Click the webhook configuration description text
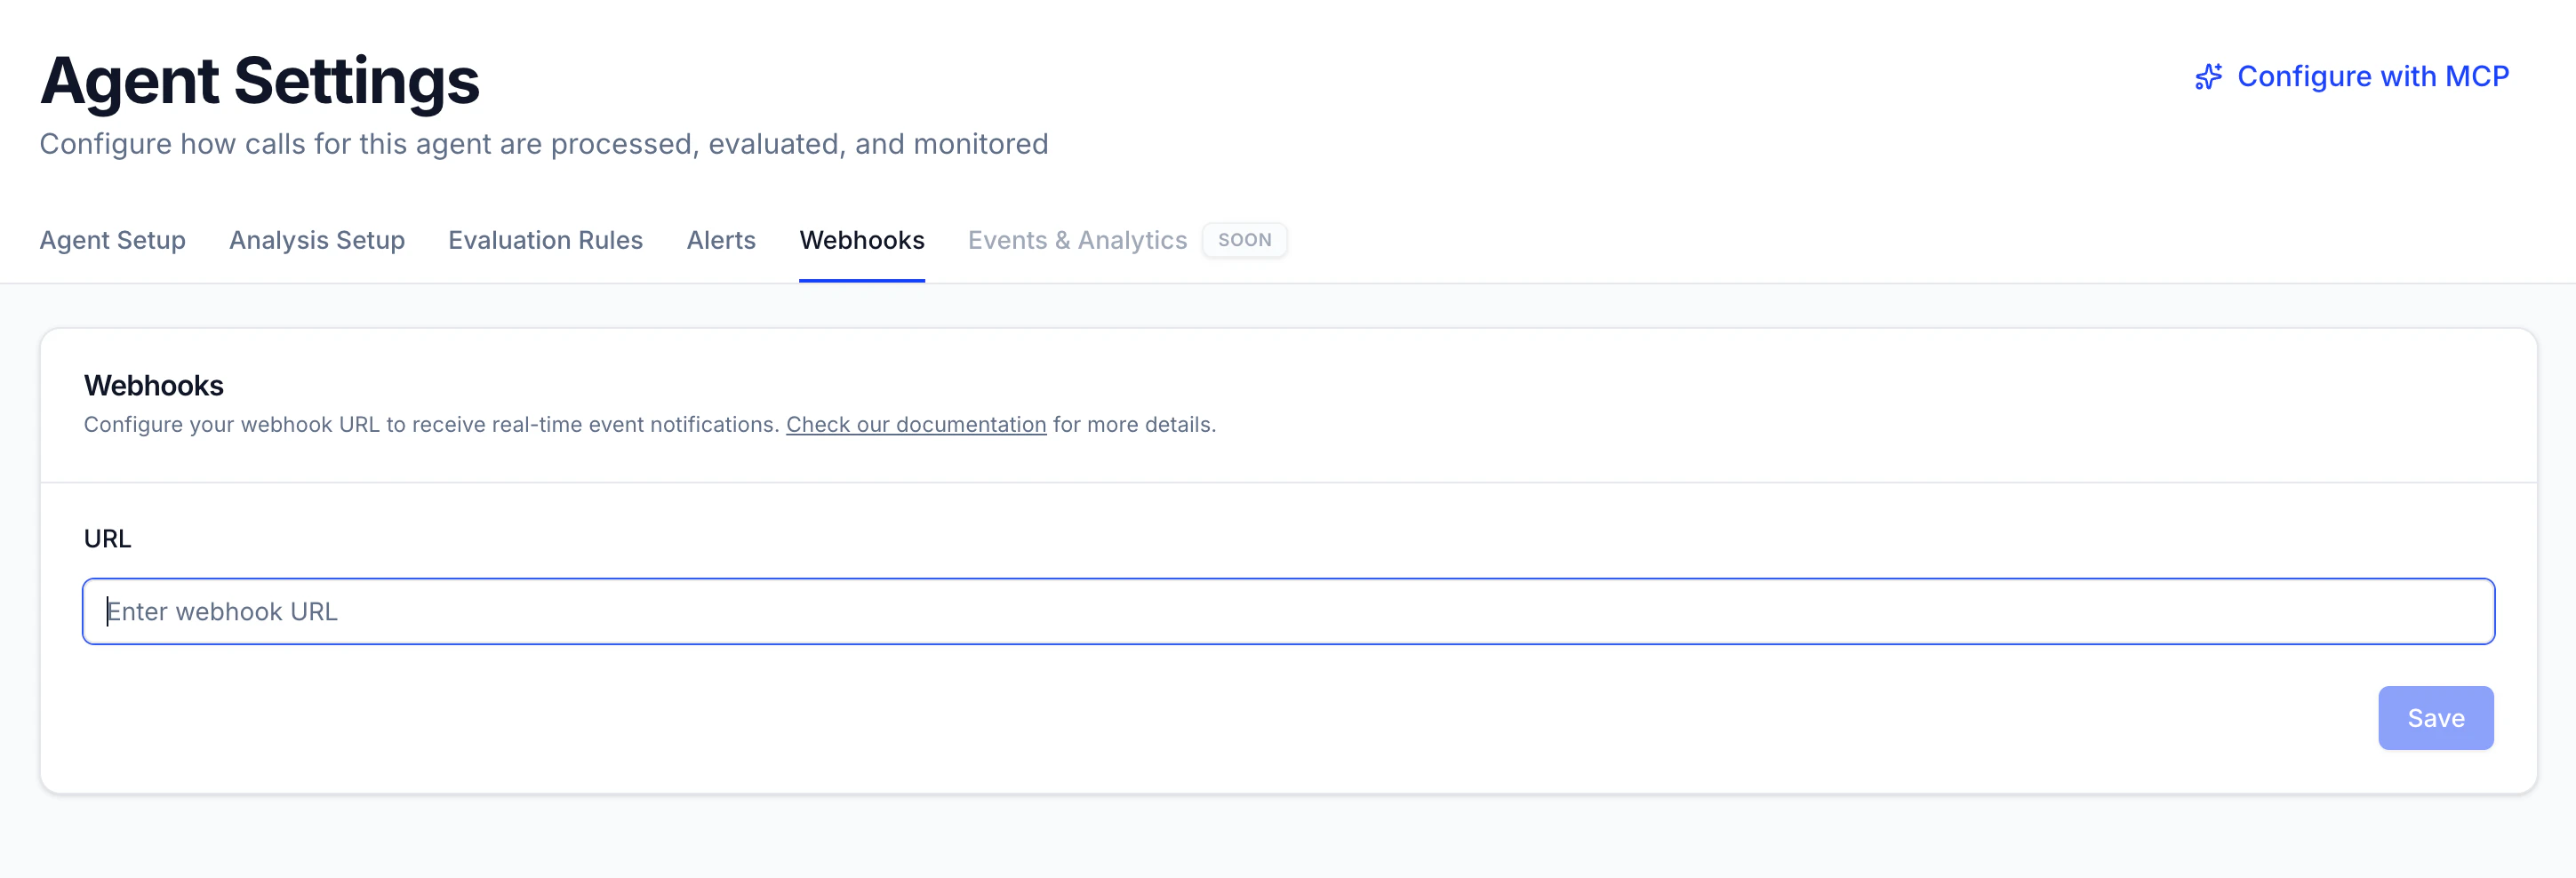Image resolution: width=2576 pixels, height=878 pixels. [650, 424]
